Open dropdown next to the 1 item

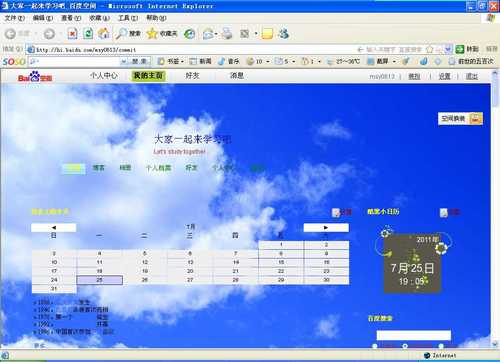point(319,62)
